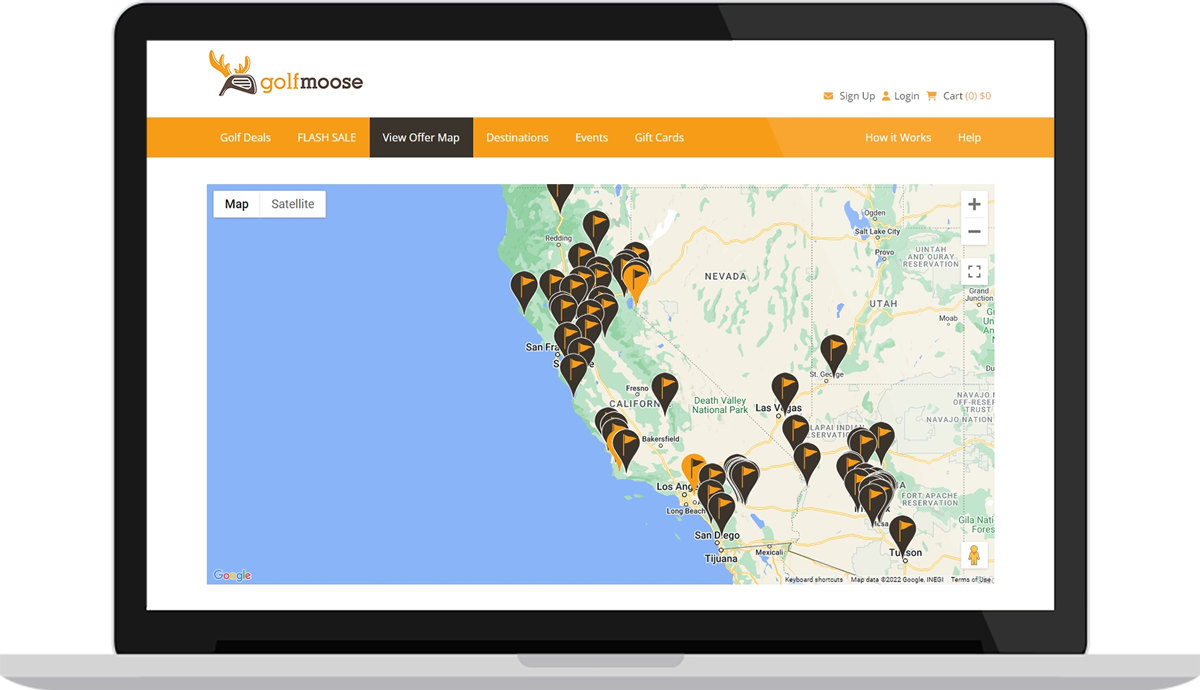Toggle fullscreen map view
This screenshot has width=1200, height=690.
[x=974, y=272]
